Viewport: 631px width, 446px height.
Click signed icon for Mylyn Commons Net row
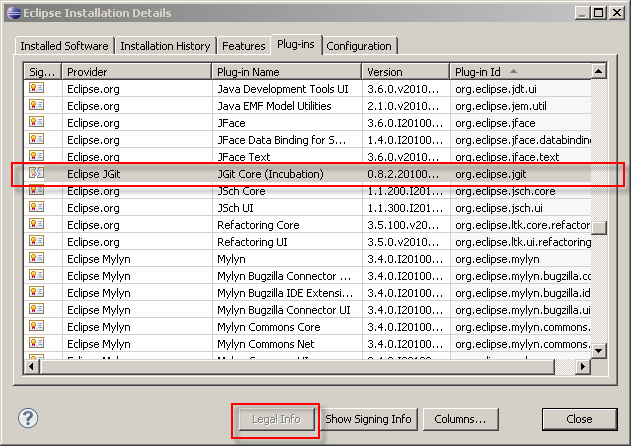click(x=36, y=343)
